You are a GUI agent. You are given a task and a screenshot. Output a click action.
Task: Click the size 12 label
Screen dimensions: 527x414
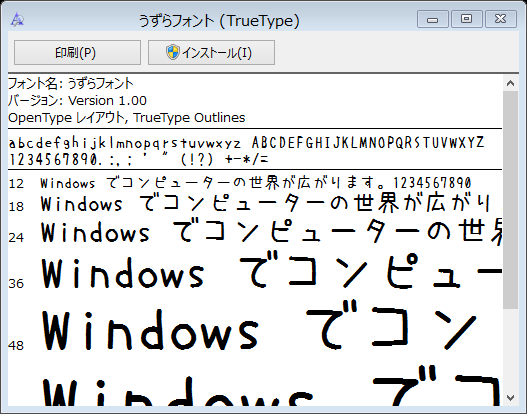(16, 184)
